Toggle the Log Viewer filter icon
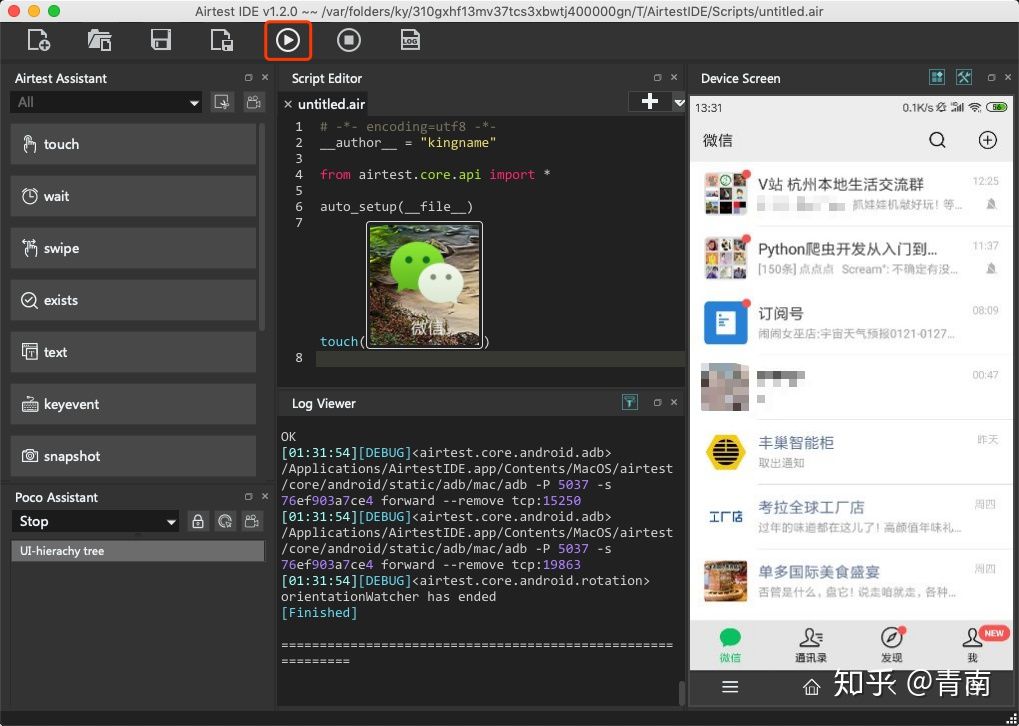Screen dimensions: 1019x726 tap(630, 402)
